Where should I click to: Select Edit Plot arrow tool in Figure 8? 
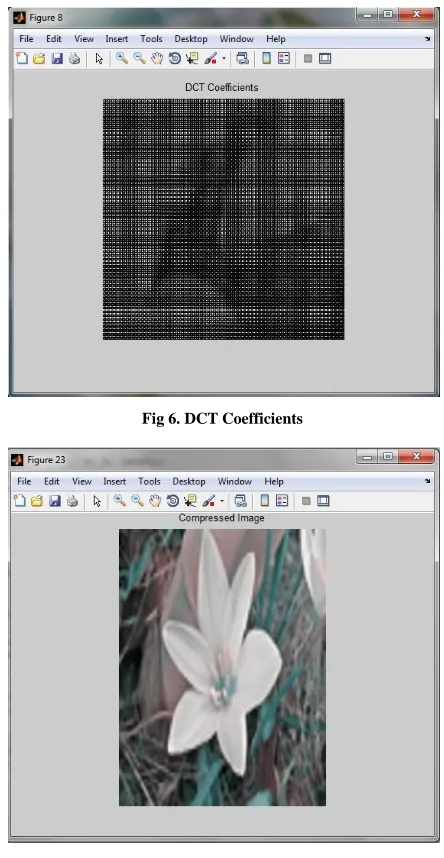99,59
